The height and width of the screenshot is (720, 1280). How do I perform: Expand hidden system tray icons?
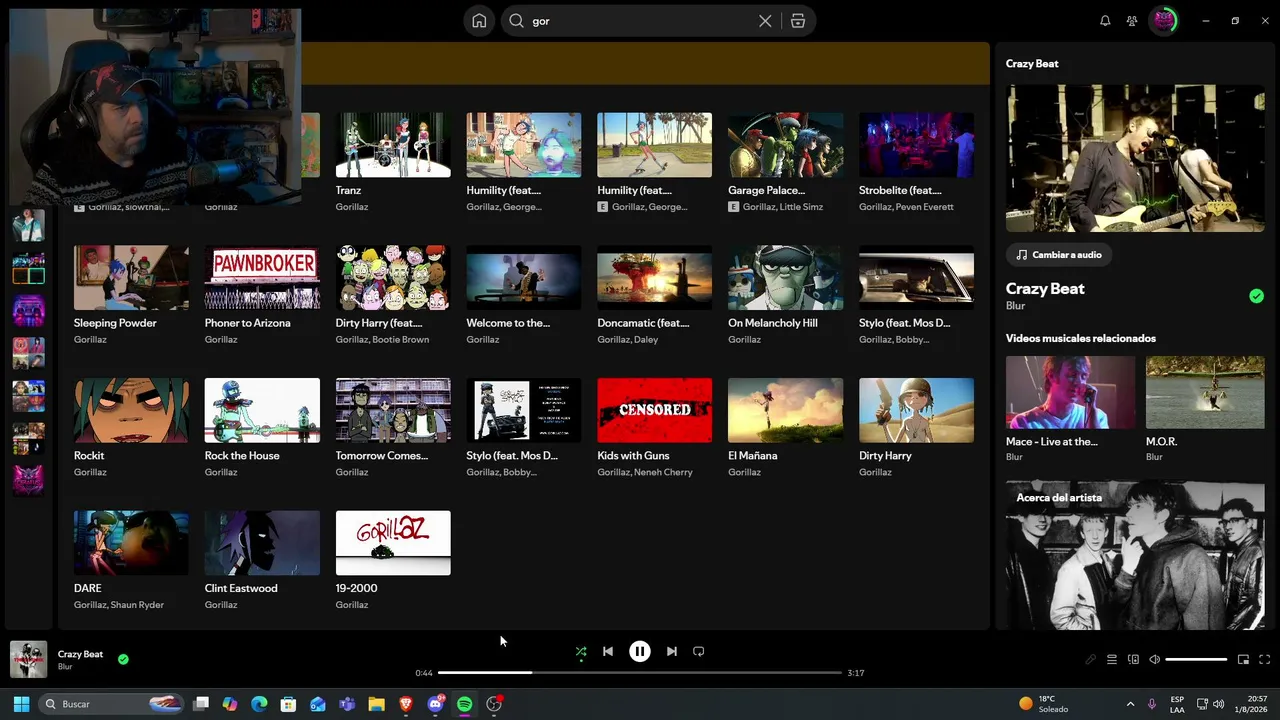(1130, 704)
